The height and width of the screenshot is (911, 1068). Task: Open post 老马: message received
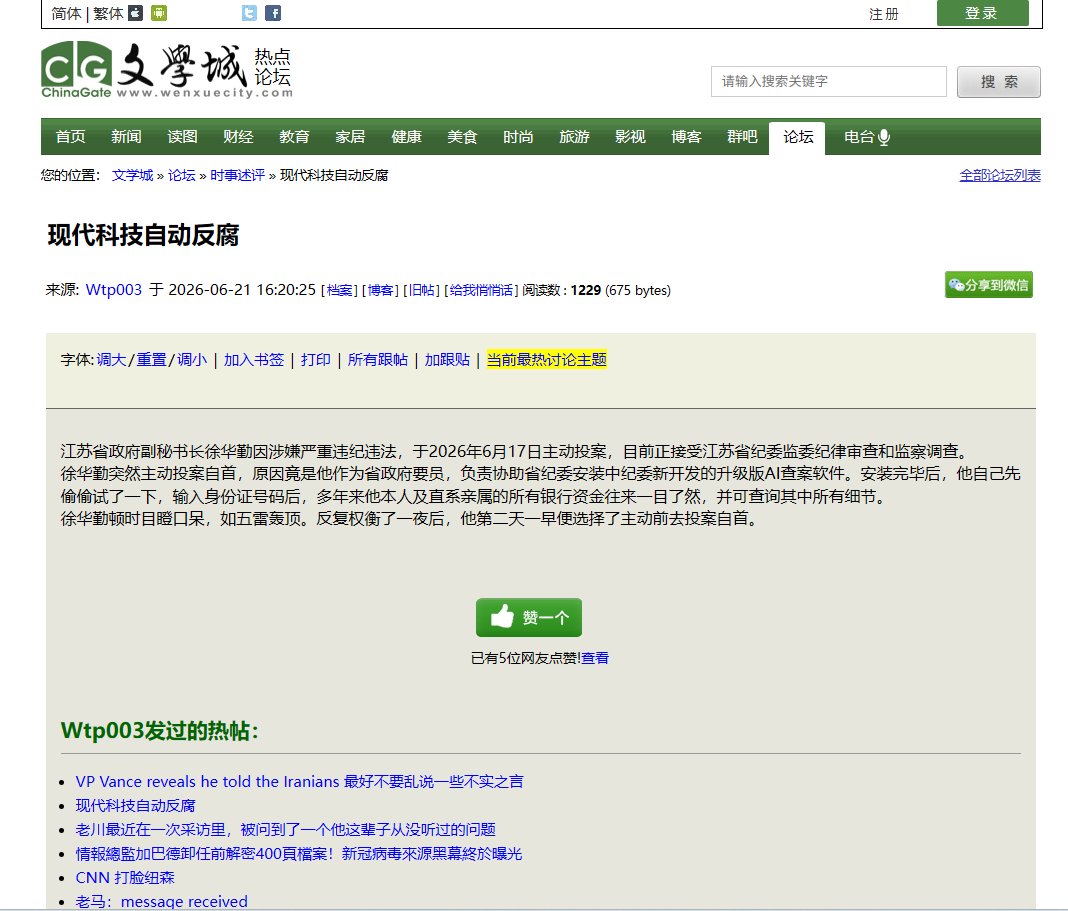(161, 901)
